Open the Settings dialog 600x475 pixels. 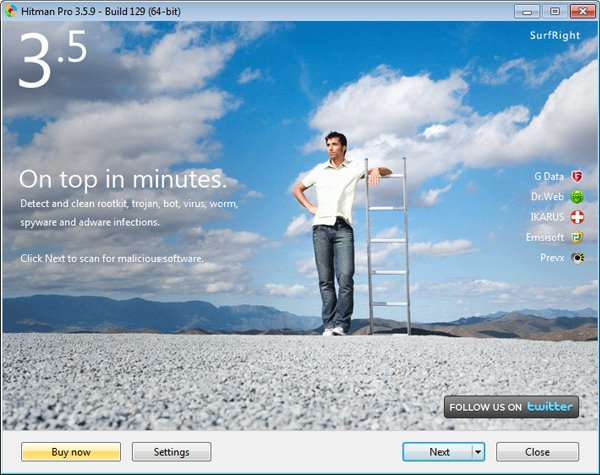pos(171,452)
